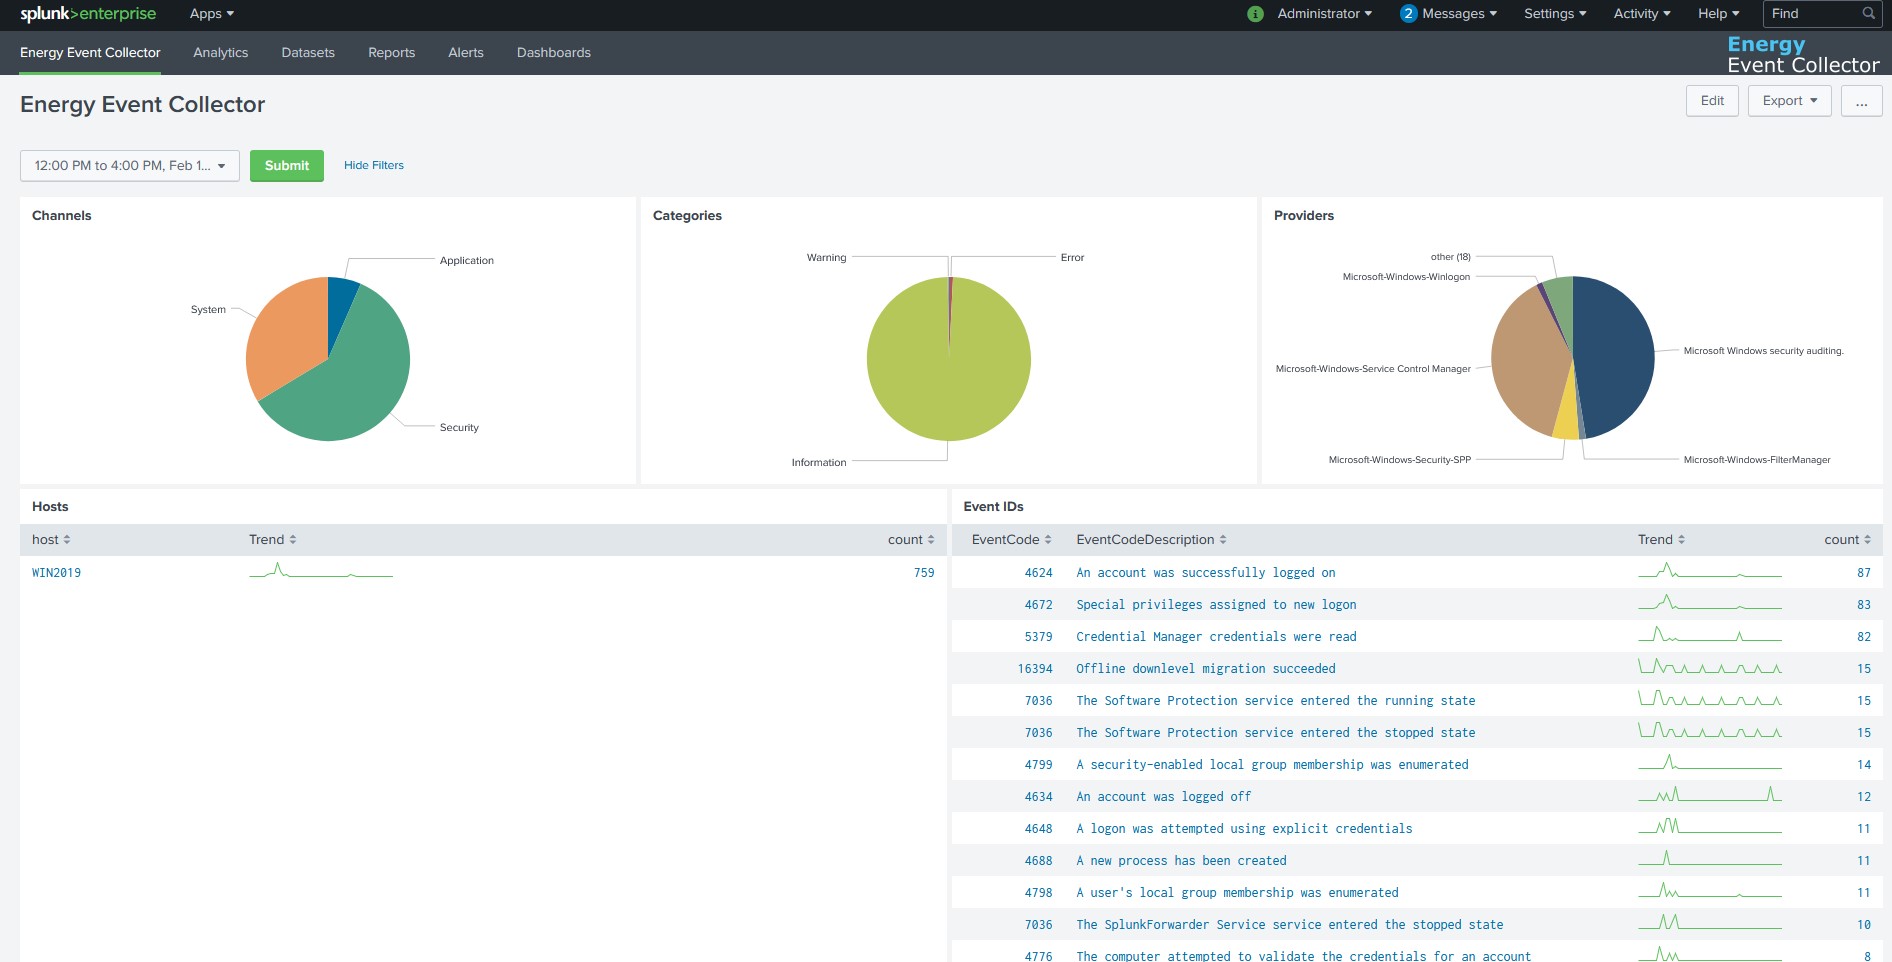The width and height of the screenshot is (1892, 962).
Task: Click the green Submit button
Action: click(287, 166)
